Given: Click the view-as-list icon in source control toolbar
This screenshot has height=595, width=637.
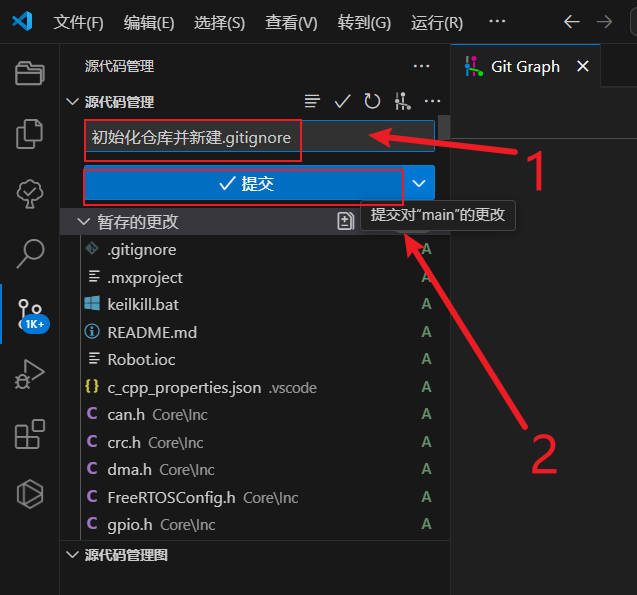Looking at the screenshot, I should coord(313,101).
